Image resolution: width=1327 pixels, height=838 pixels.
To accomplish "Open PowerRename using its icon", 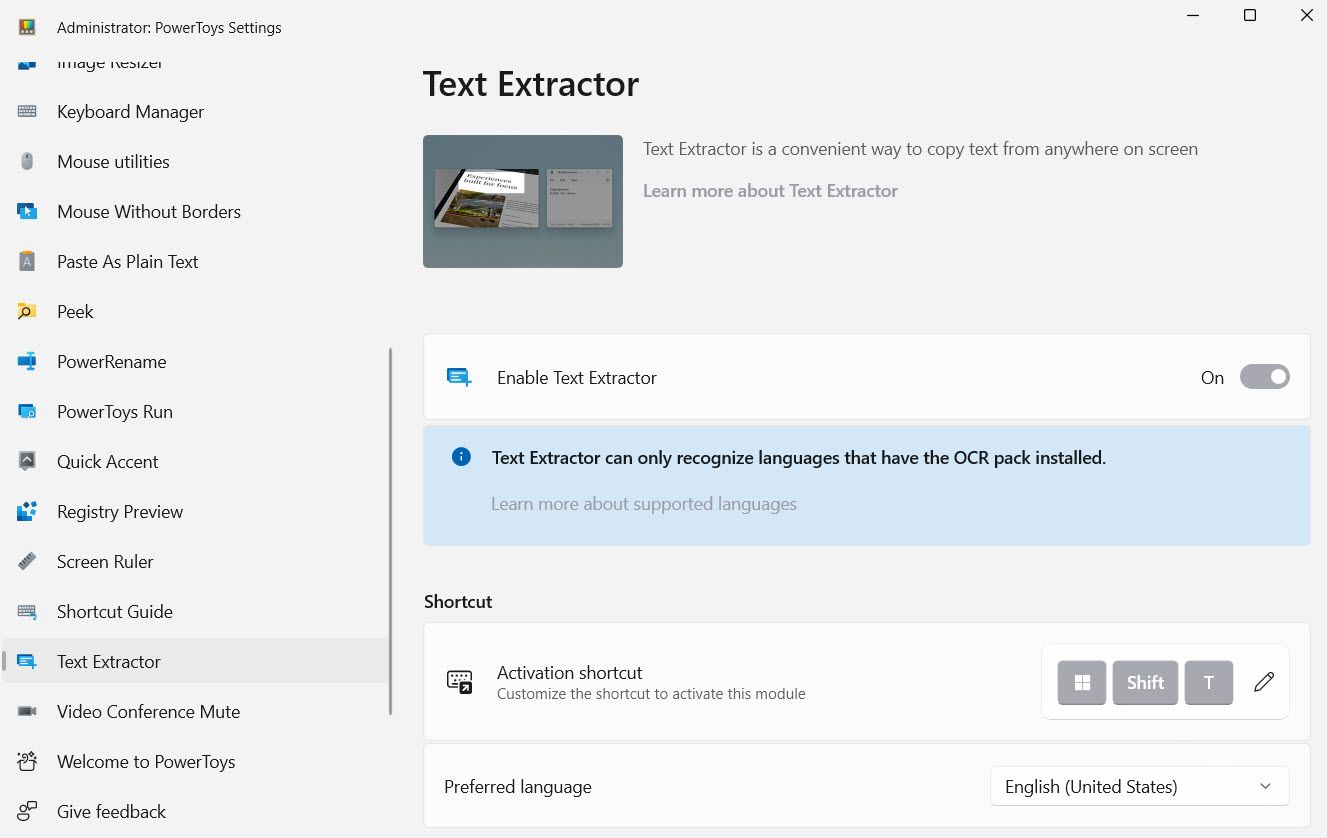I will (x=27, y=361).
